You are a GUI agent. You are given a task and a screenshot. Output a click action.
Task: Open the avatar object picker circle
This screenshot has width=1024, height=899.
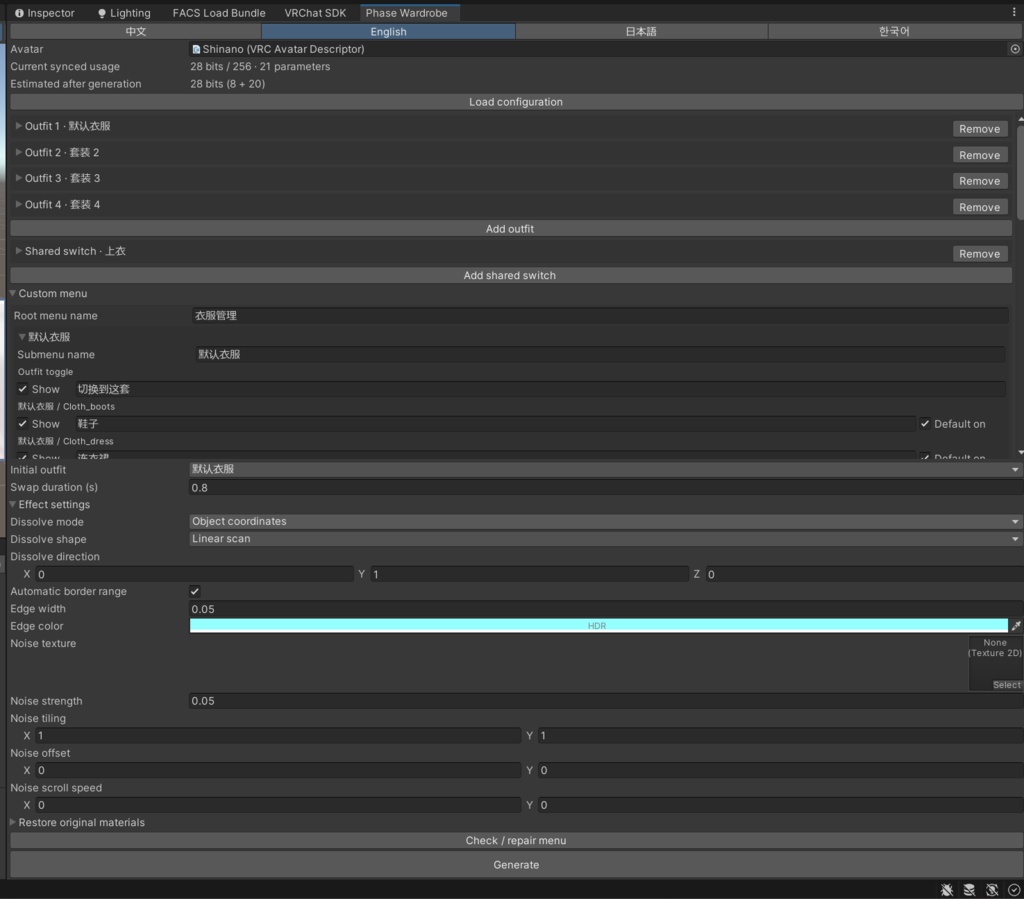coord(1015,49)
